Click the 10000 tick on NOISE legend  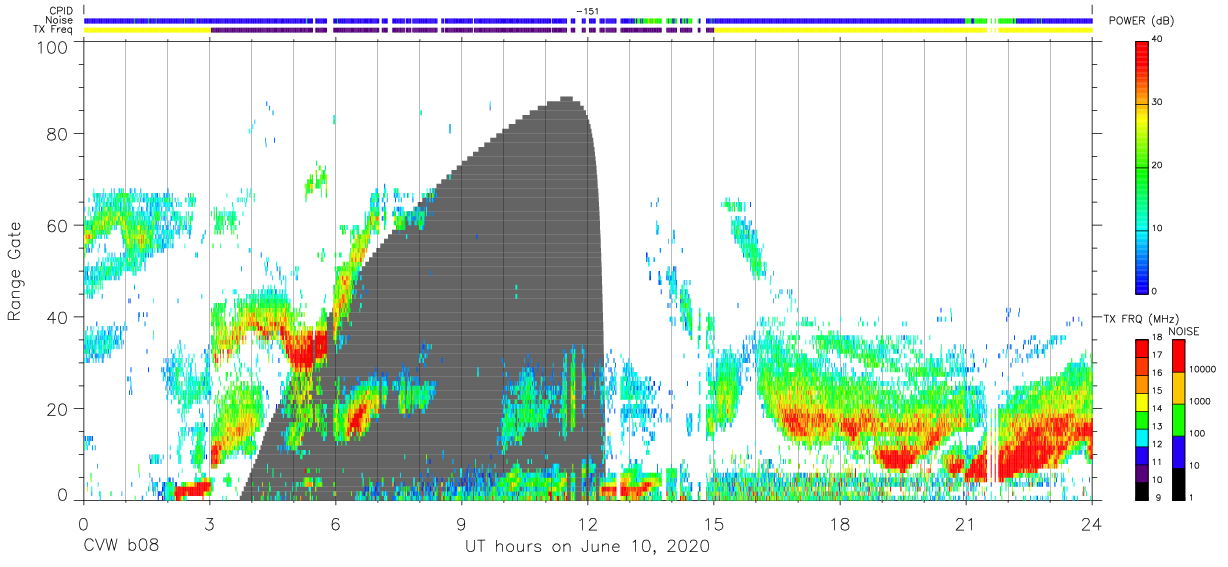(1202, 370)
